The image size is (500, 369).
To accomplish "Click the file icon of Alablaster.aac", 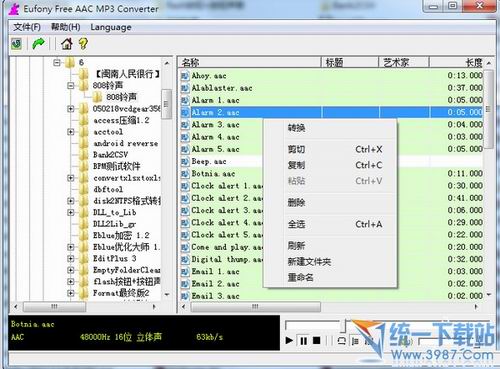I will 185,88.
